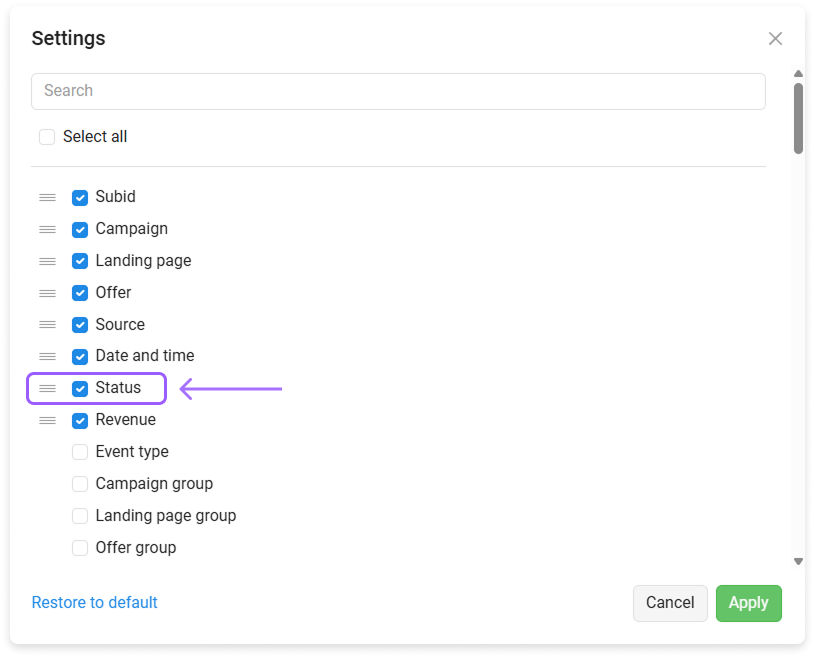Click the drag handle beside Campaign
Image resolution: width=815 pixels, height=658 pixels.
[x=47, y=229]
